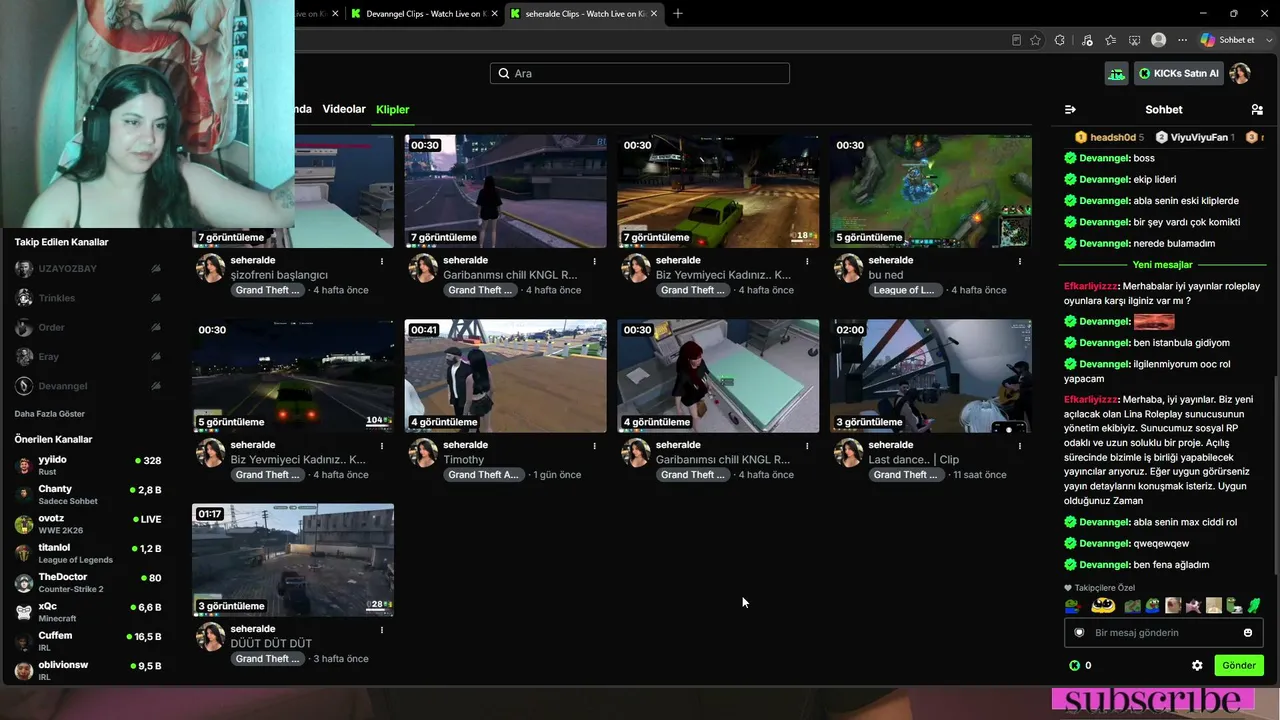1280x720 pixels.
Task: Open yyiido recommended channel
Action: 88,465
